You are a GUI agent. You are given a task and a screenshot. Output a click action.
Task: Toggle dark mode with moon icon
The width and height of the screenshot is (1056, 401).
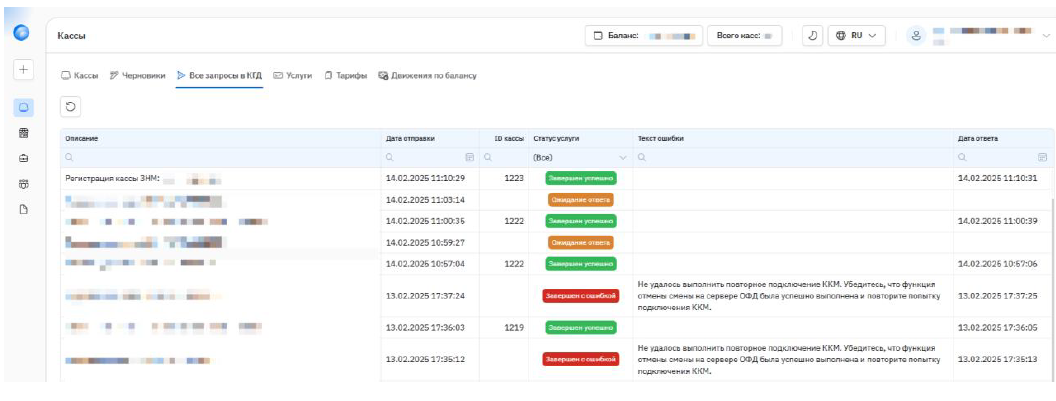(x=813, y=36)
